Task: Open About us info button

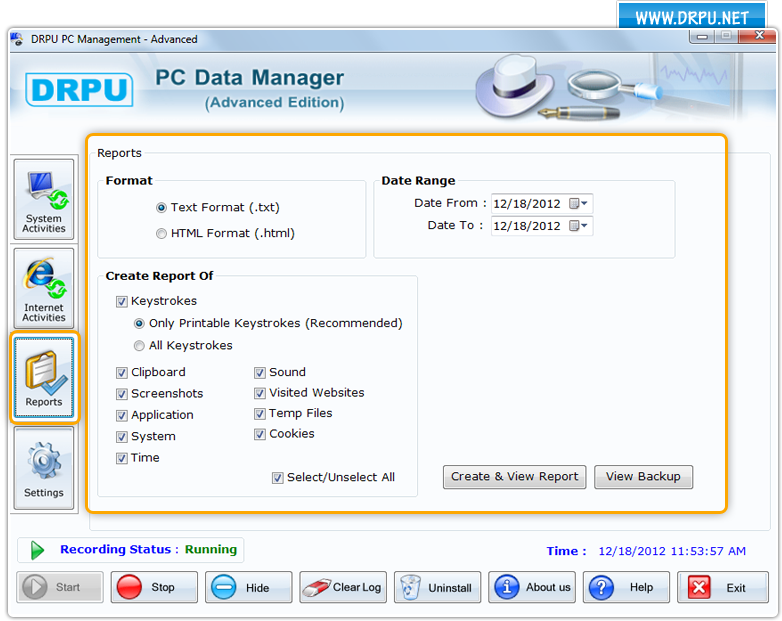Action: point(532,587)
